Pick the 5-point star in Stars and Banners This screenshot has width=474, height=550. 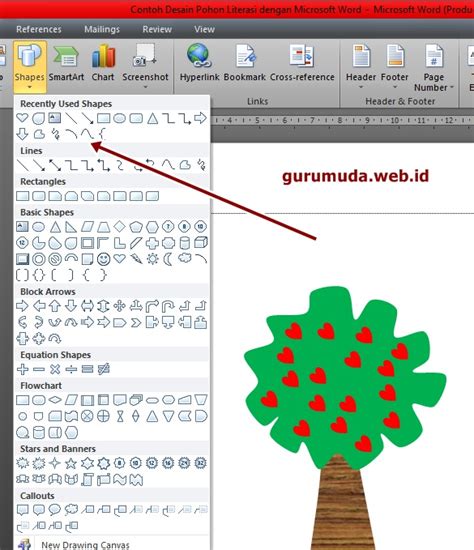[71, 463]
